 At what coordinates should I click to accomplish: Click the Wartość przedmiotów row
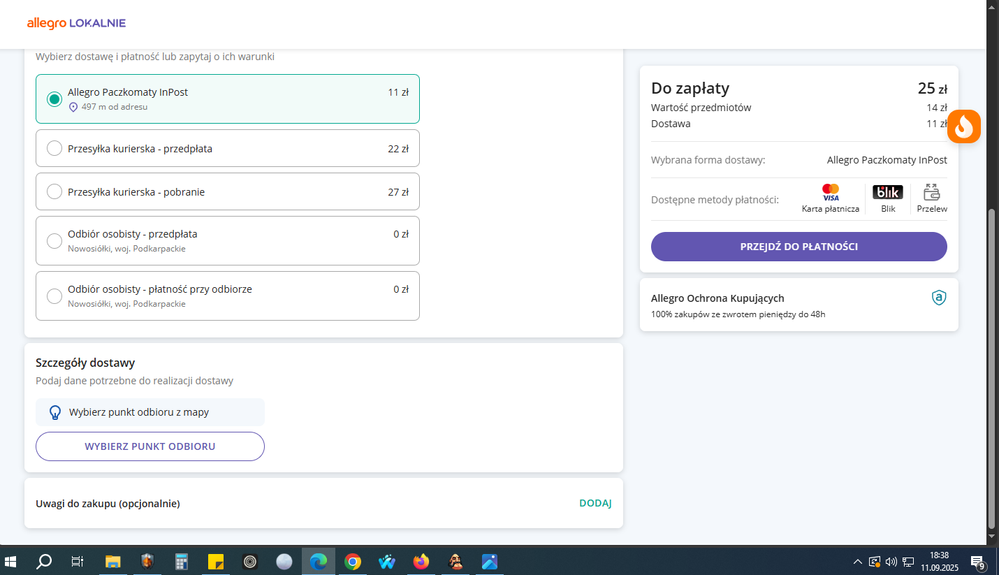click(x=798, y=108)
